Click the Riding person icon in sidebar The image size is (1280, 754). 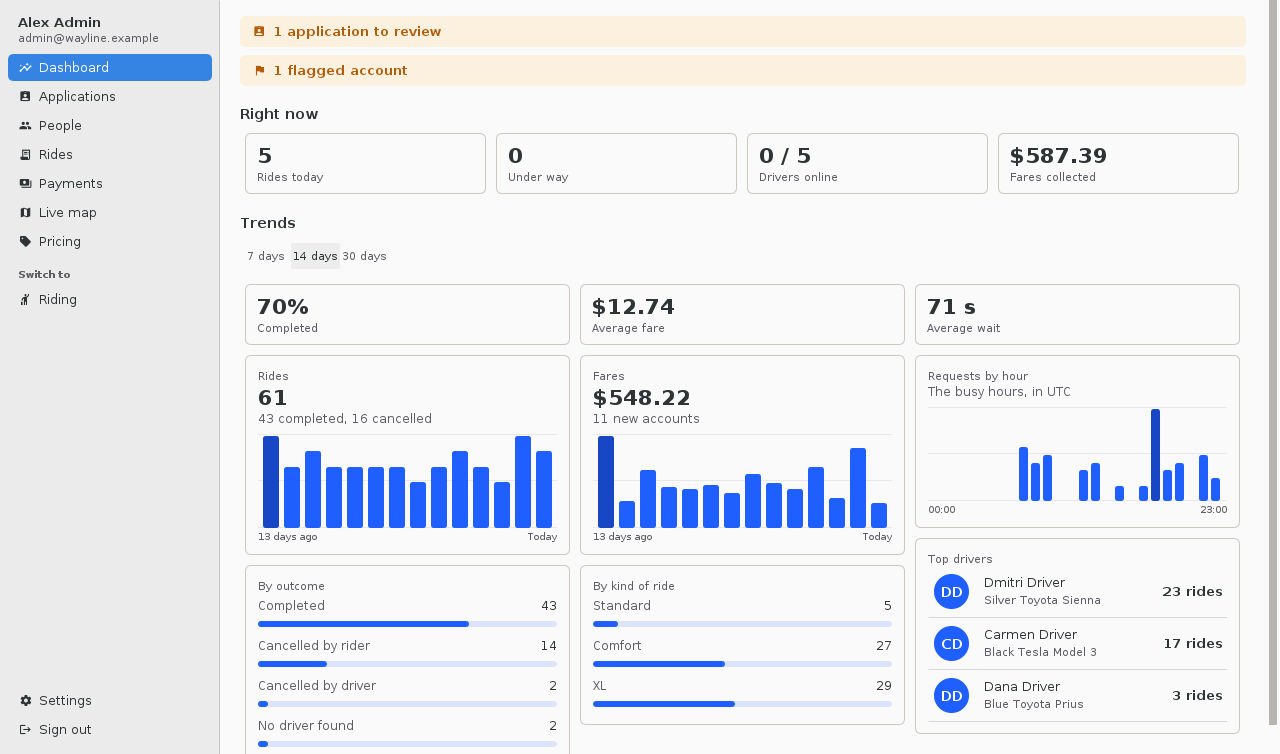click(25, 300)
